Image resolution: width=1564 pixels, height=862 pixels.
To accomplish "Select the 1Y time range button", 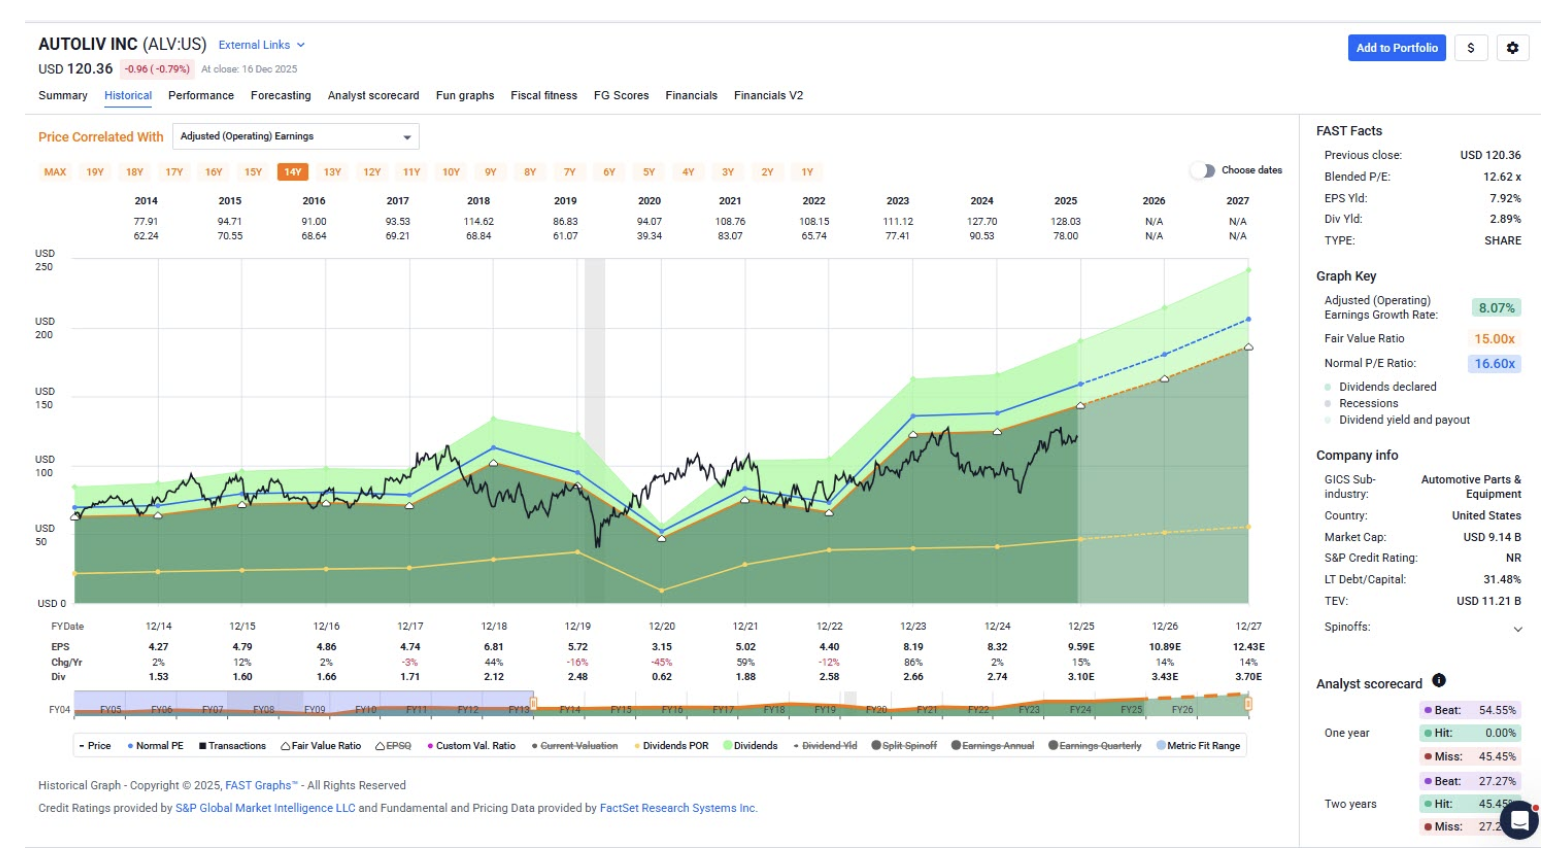I will pos(807,172).
